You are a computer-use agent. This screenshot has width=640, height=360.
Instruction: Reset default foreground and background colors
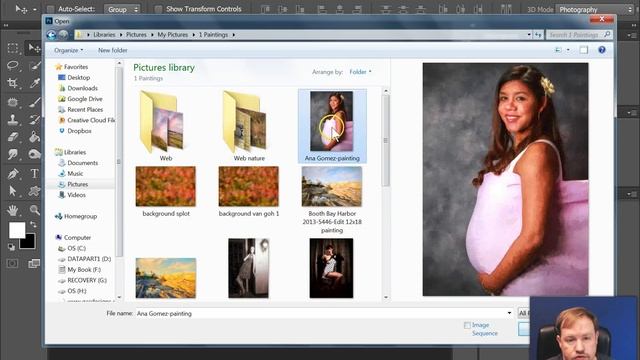pyautogui.click(x=11, y=247)
